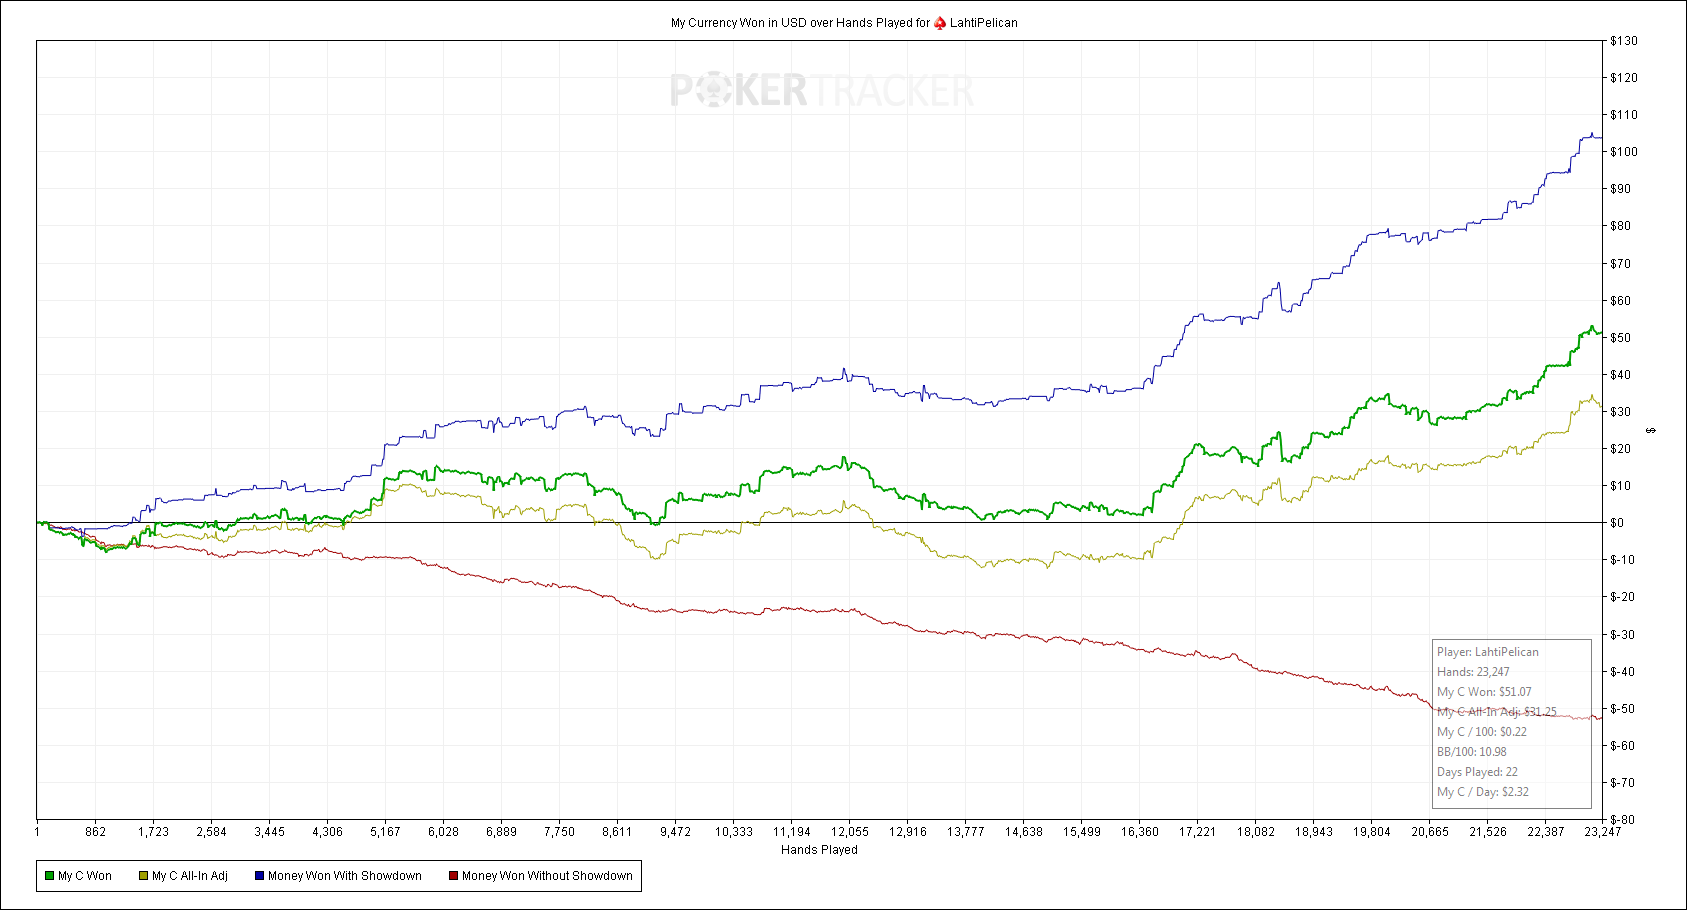
Task: Click 'My C / 100: $0.22' in the stats box
Action: click(x=1482, y=732)
